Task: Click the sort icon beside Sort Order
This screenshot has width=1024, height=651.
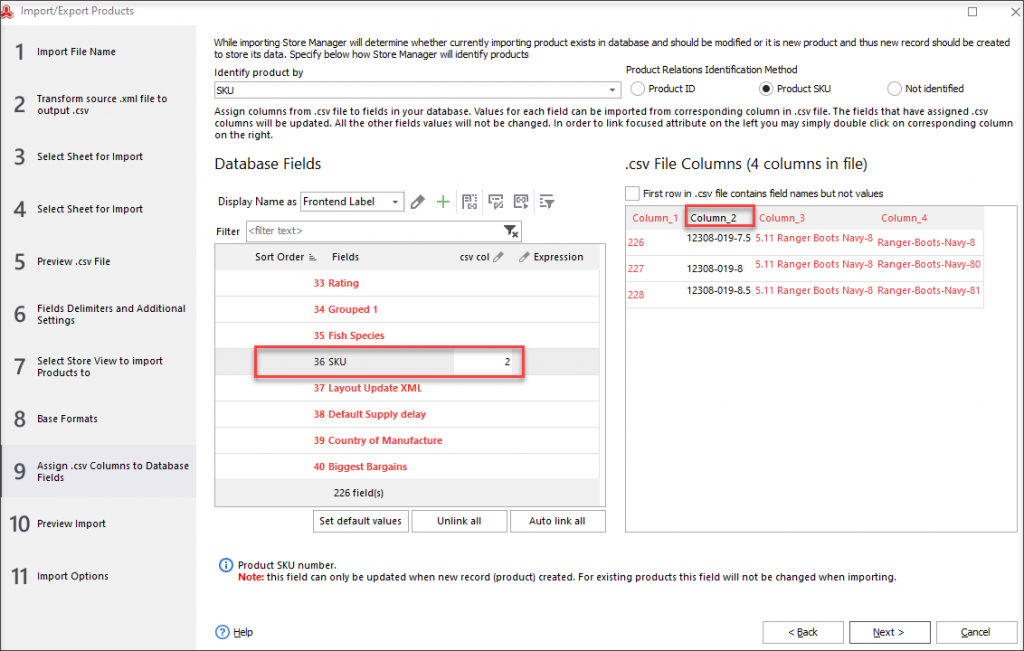Action: 313,257
